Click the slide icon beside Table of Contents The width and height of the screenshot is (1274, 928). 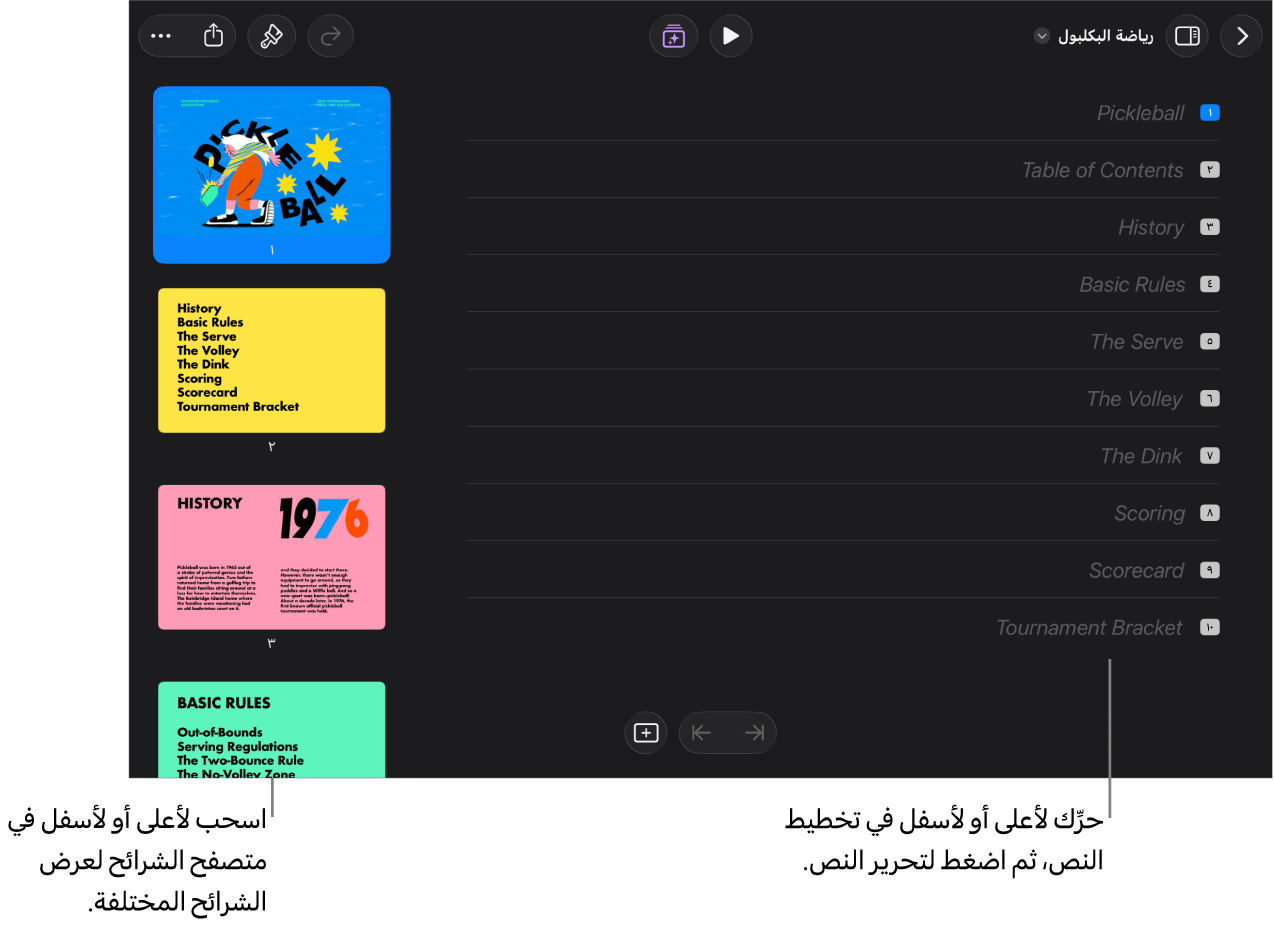coord(1209,170)
